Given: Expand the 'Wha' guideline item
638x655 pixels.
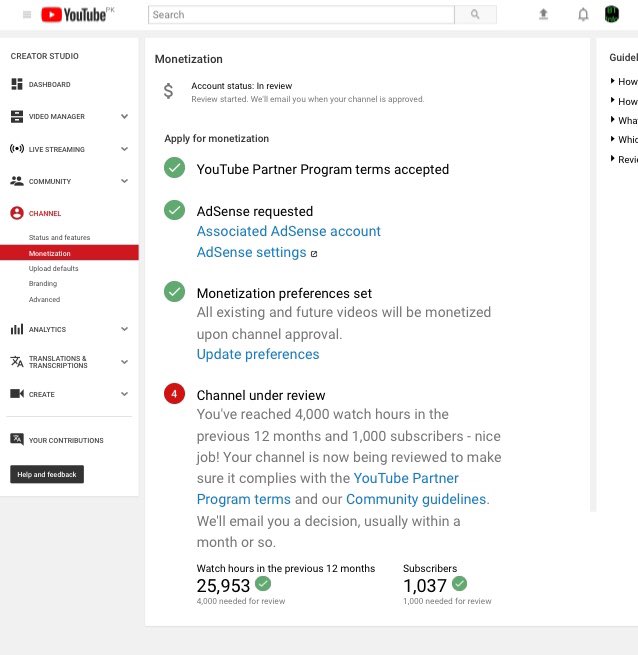Looking at the screenshot, I should click(624, 120).
